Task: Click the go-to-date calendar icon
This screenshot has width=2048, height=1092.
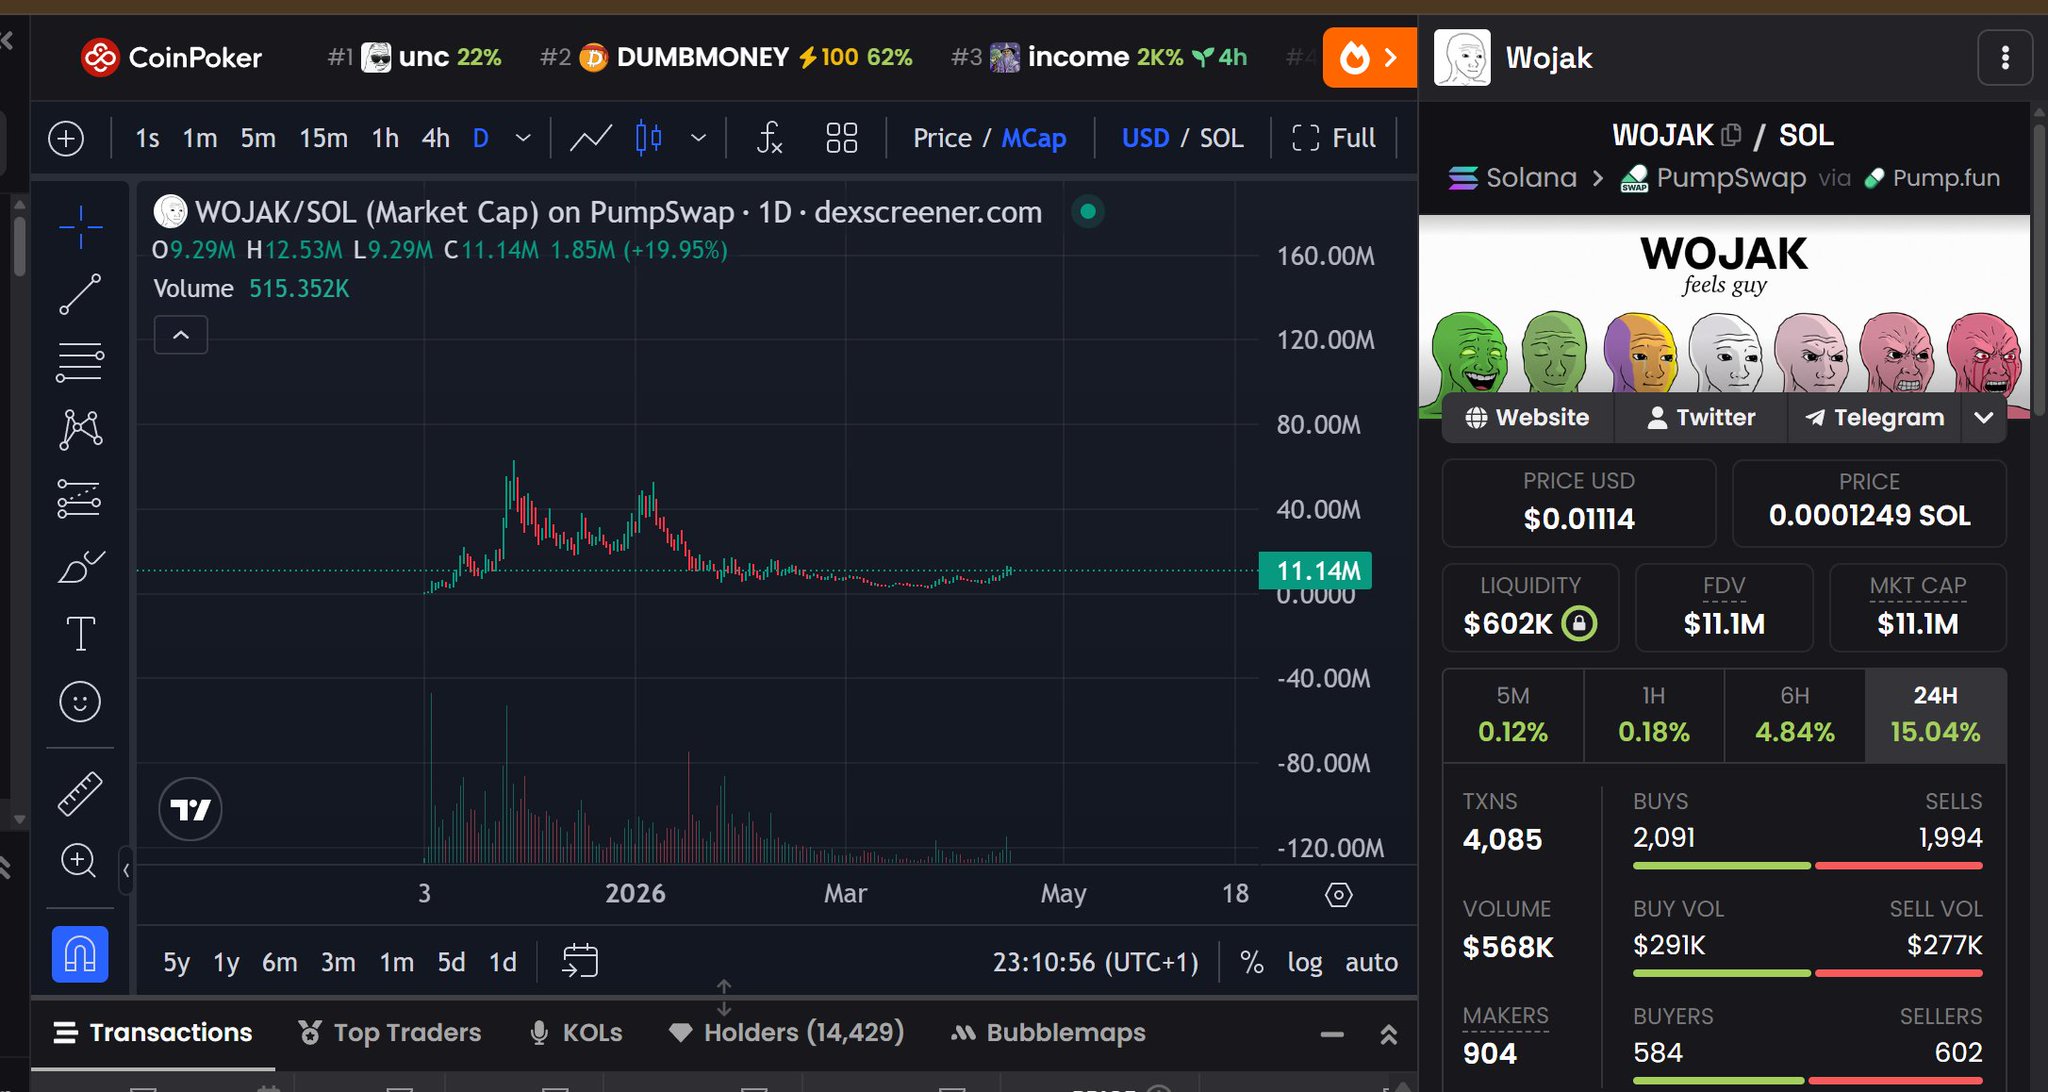Action: (580, 961)
